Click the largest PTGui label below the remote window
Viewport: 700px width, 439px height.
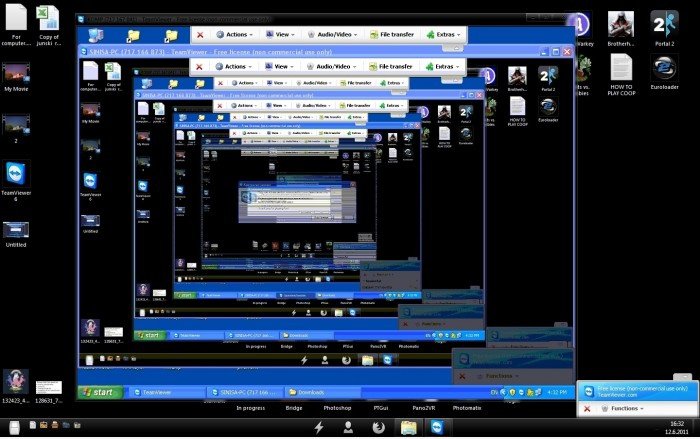(x=381, y=408)
